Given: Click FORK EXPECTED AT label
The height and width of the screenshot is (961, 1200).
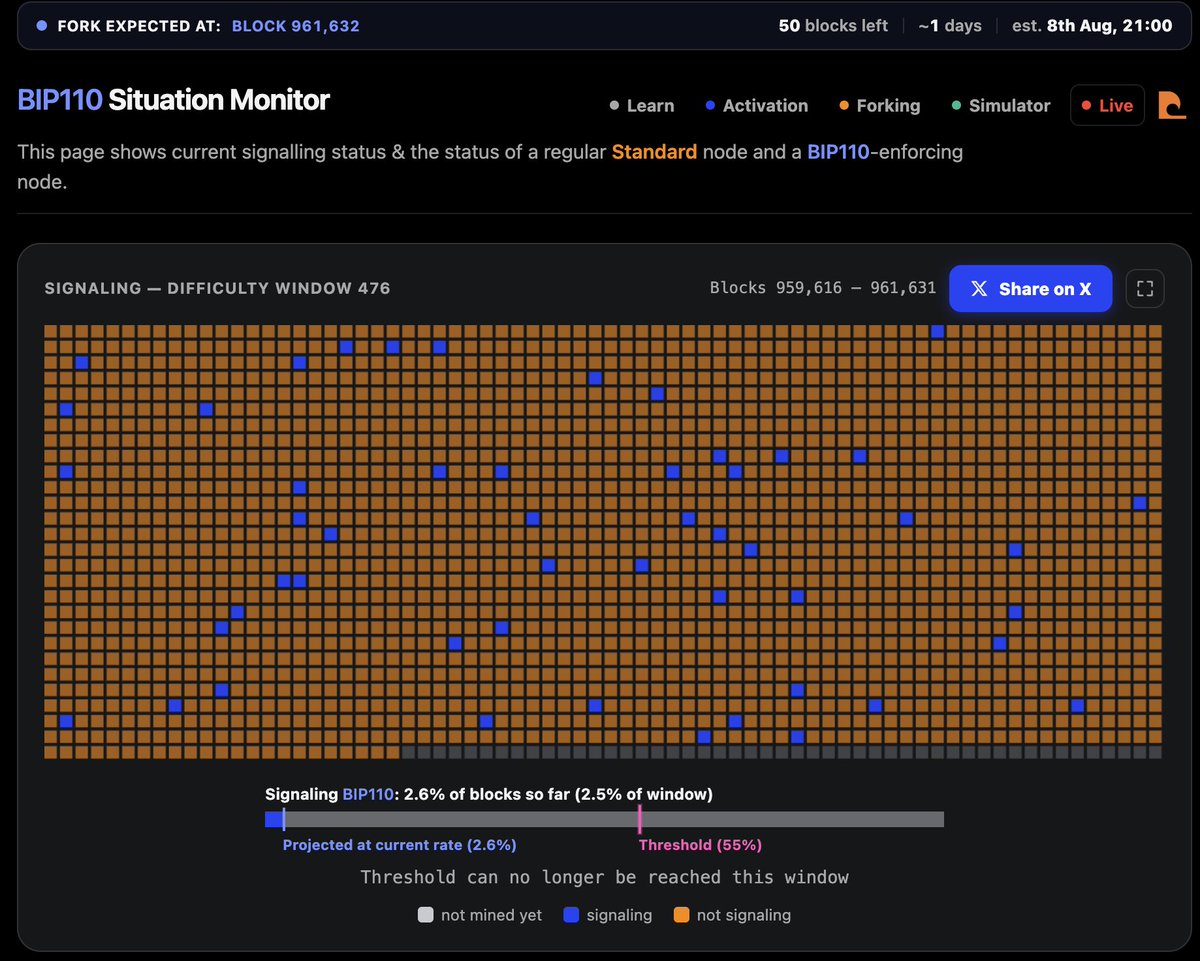Looking at the screenshot, I should point(139,26).
